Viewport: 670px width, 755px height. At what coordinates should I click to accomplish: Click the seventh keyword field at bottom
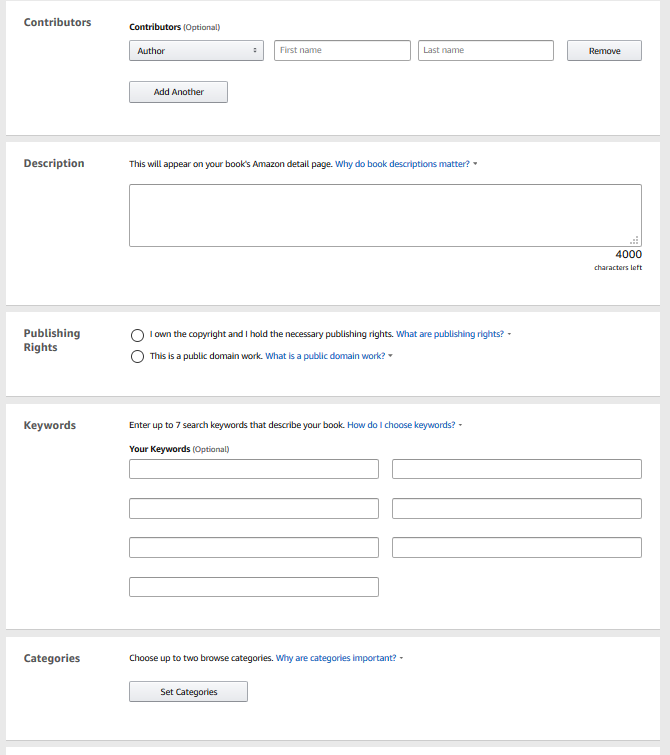click(x=254, y=587)
